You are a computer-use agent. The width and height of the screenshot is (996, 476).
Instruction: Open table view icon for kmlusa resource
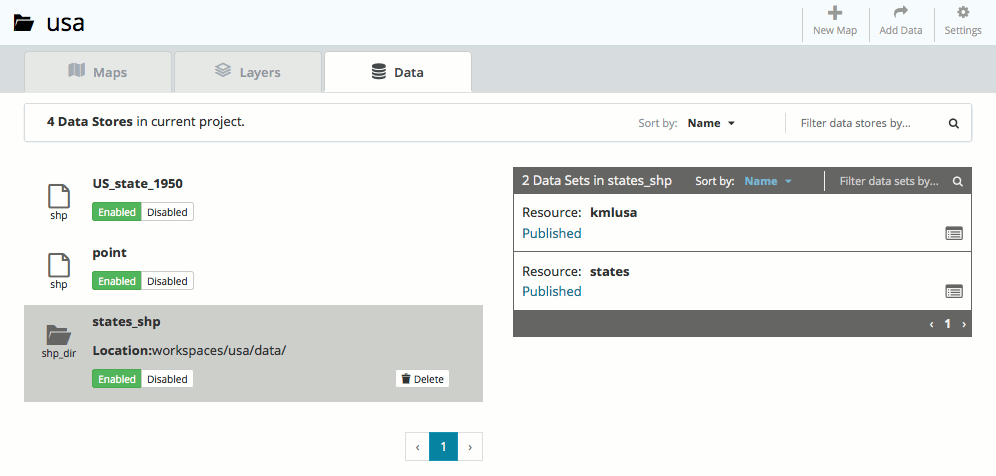coord(953,233)
